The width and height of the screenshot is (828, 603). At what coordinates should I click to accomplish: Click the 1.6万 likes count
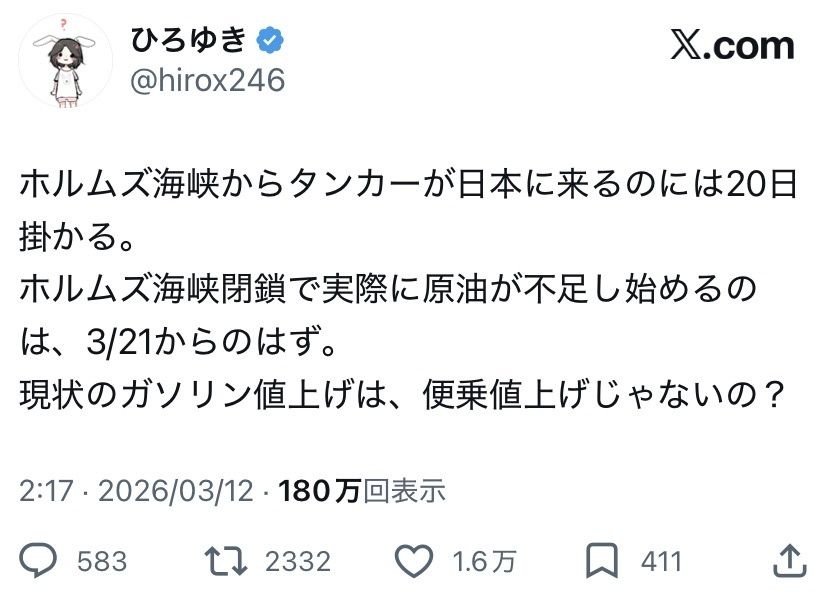coord(484,561)
